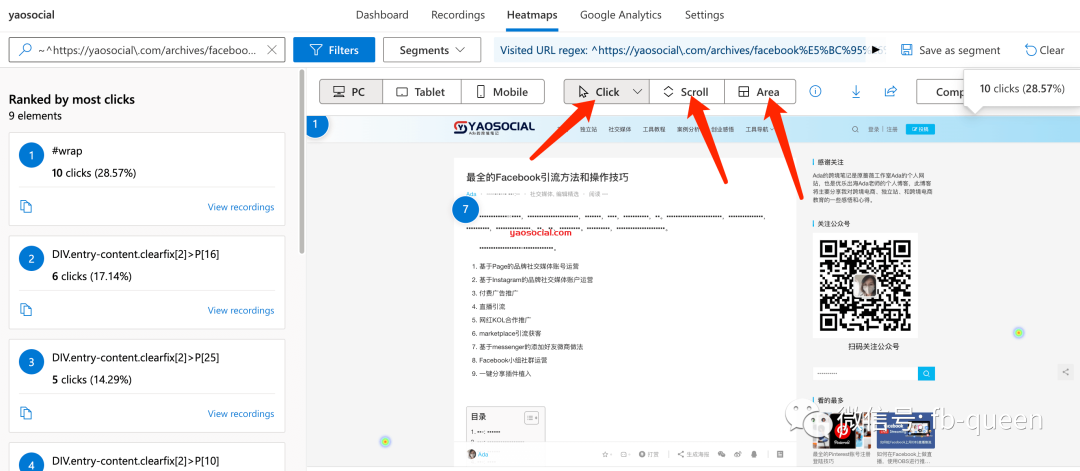Click the Pinterest article thumbnail
Viewport: 1080px width, 471px height.
(x=840, y=431)
